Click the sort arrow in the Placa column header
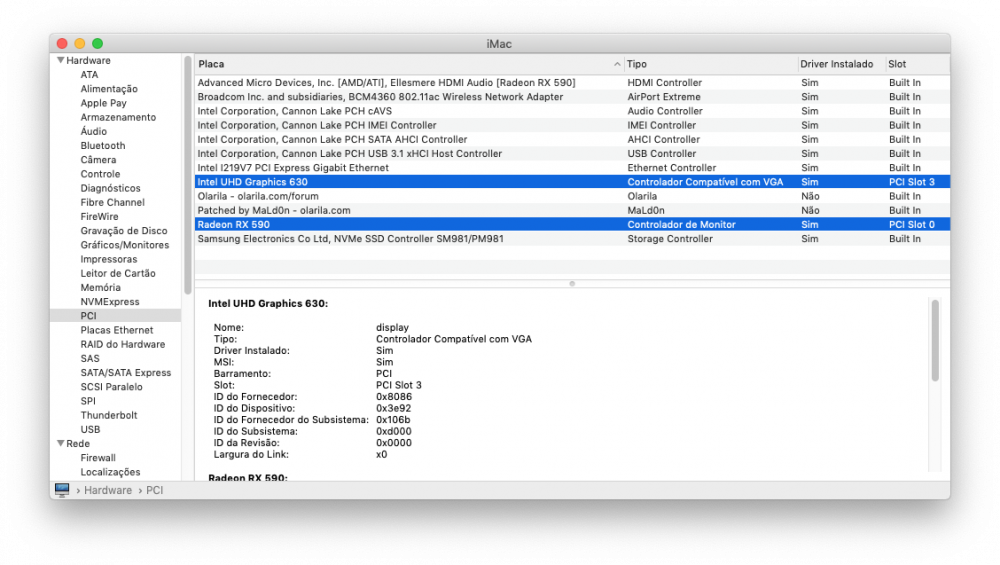 617,64
